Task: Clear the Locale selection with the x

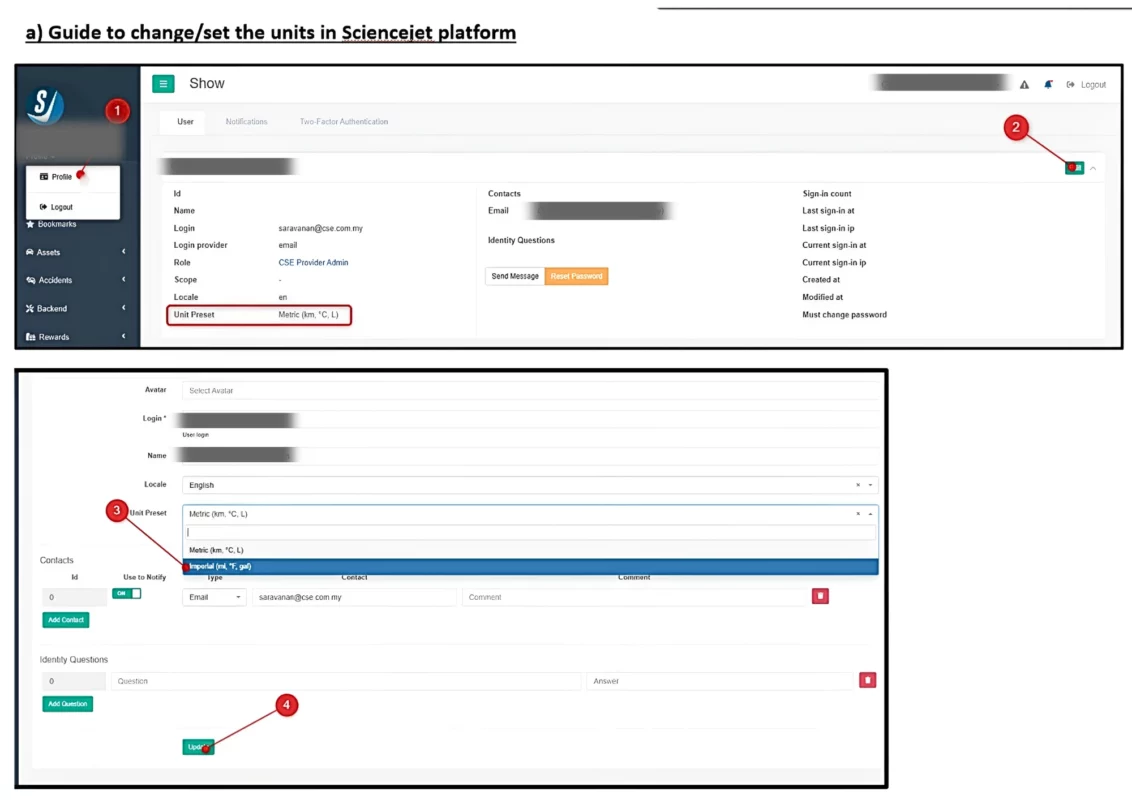Action: [857, 486]
